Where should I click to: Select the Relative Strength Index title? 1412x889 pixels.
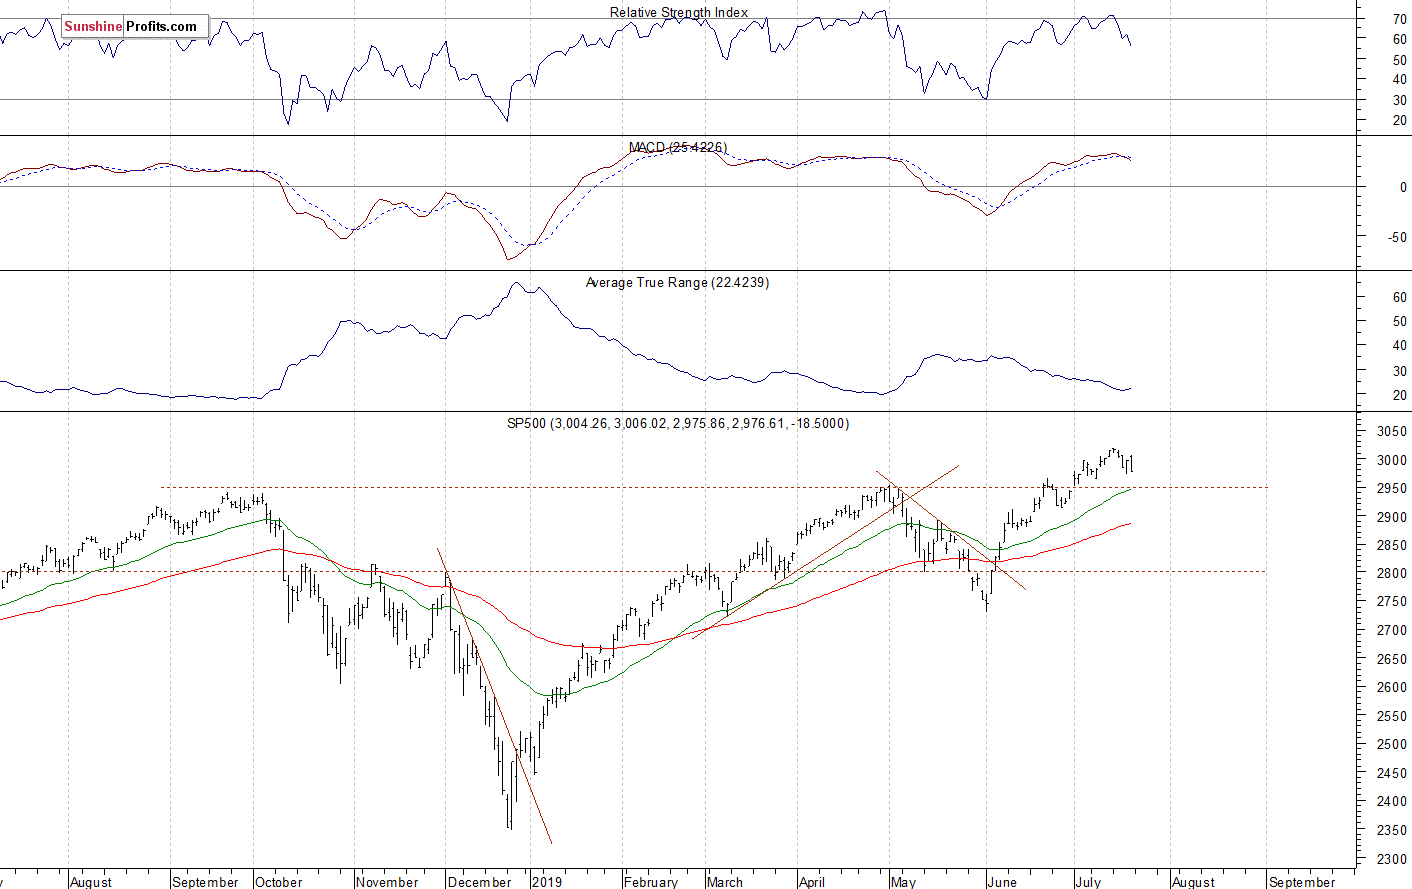[x=679, y=13]
